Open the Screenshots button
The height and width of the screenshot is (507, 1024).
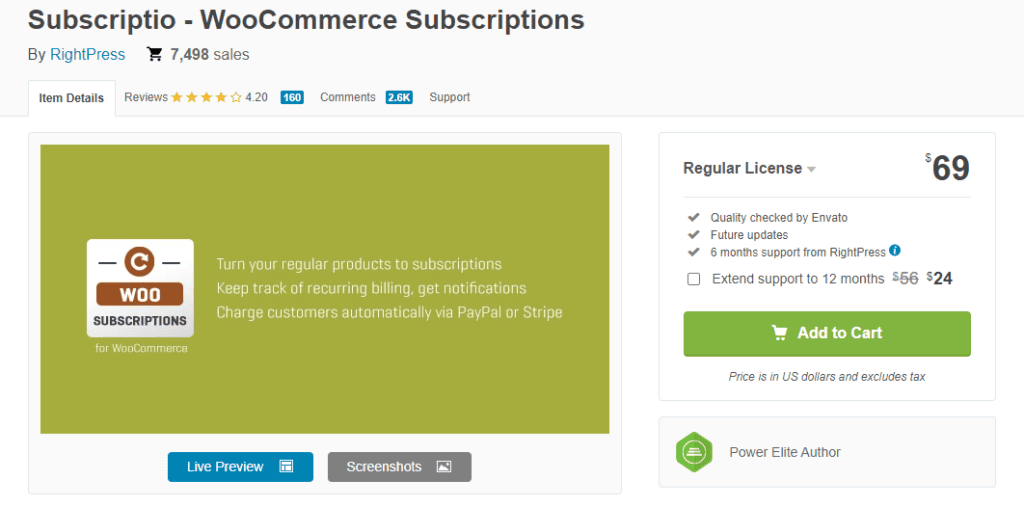399,467
